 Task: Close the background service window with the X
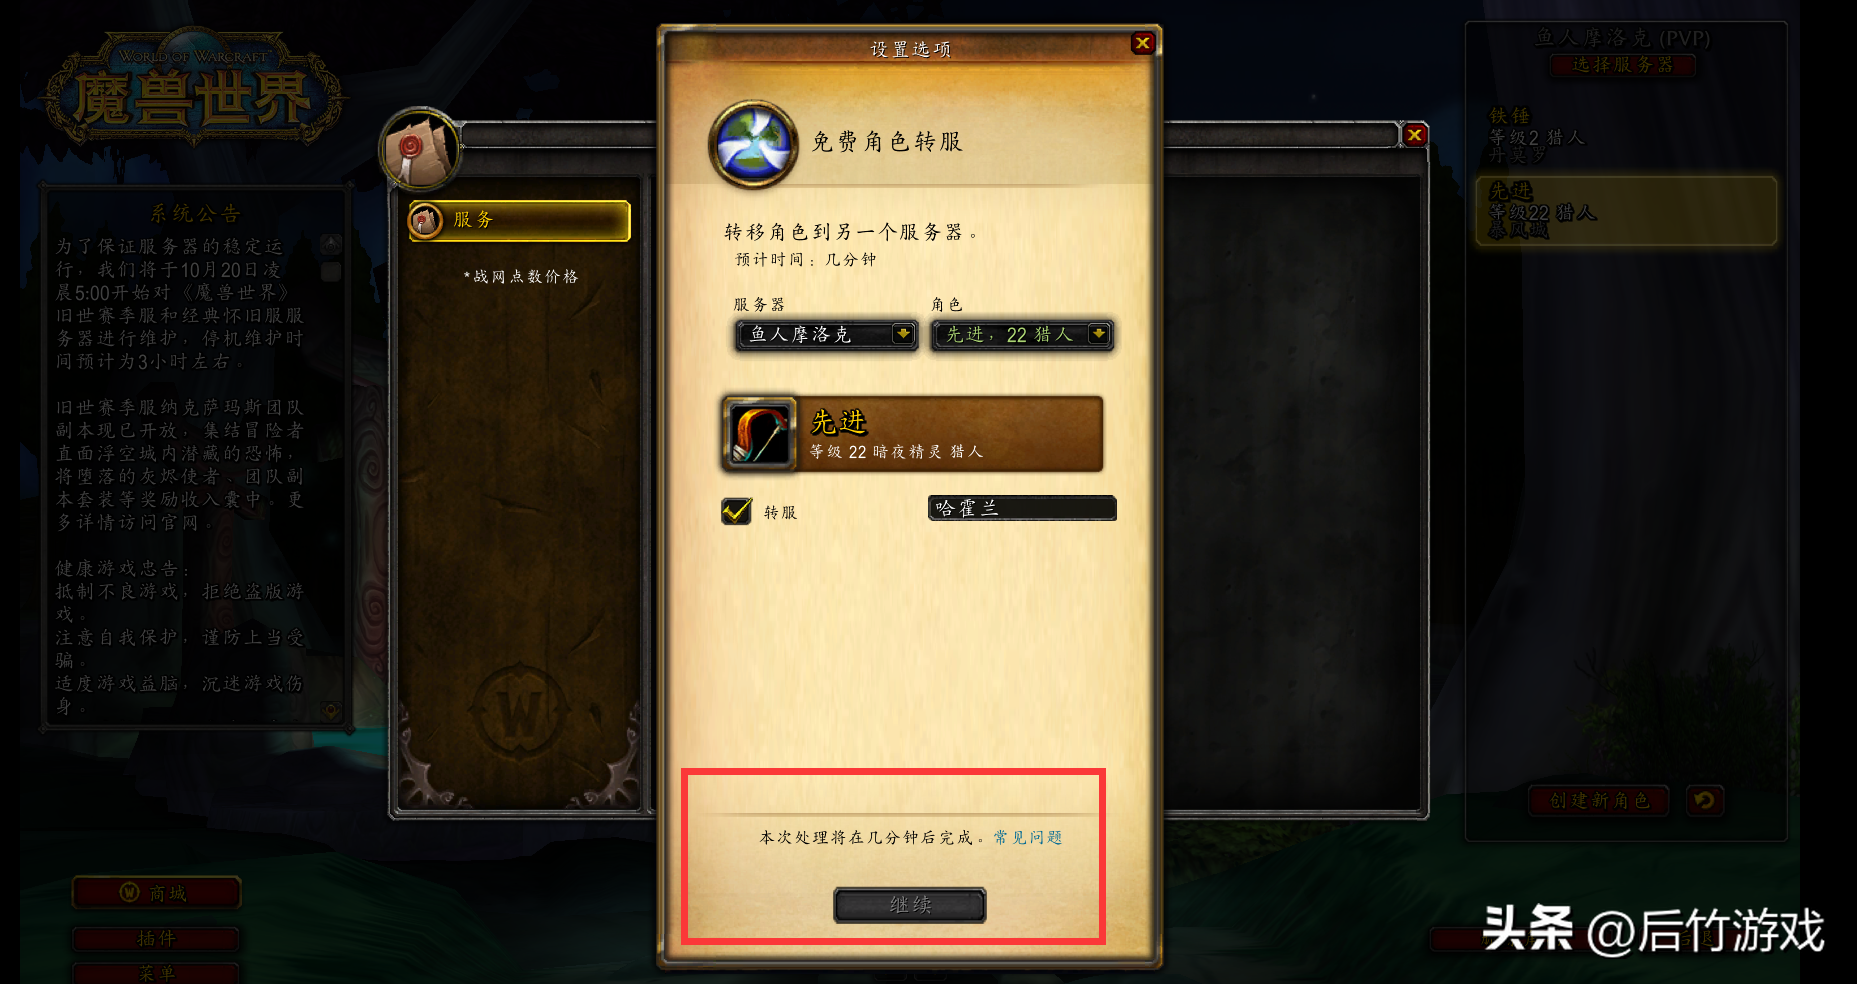(1414, 134)
